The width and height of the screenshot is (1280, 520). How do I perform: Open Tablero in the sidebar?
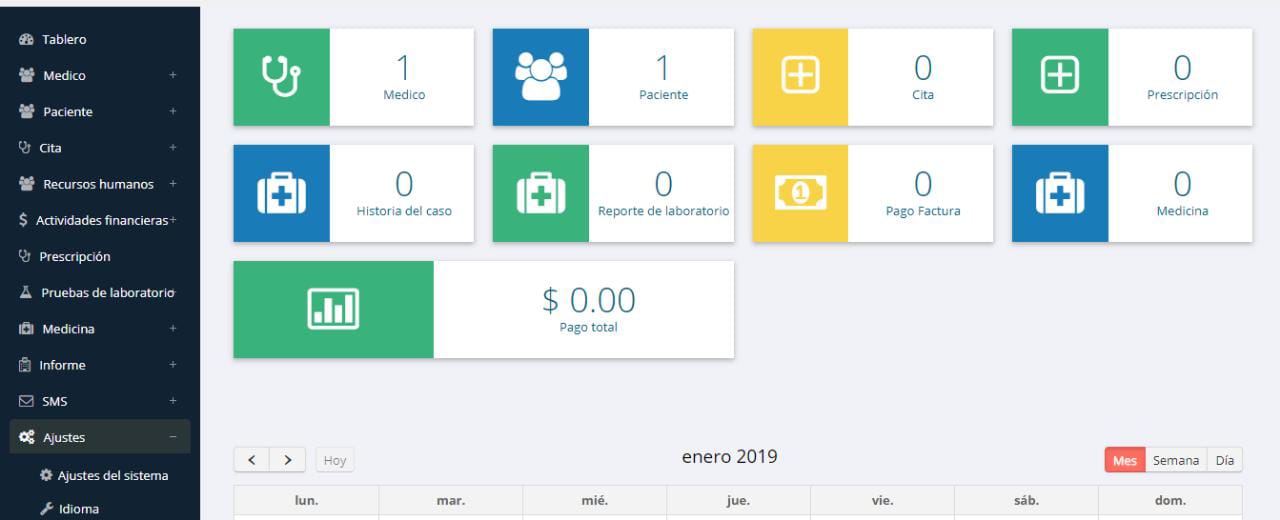[64, 40]
